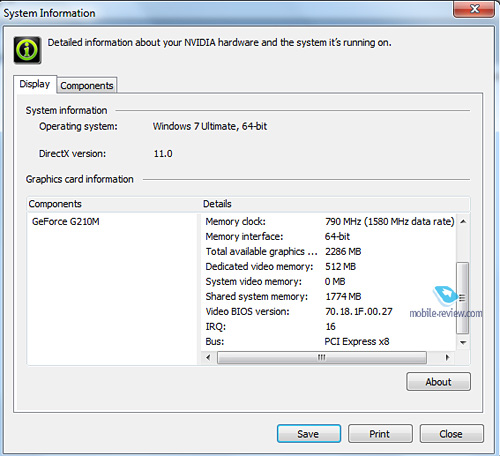Select the Dedicated video memory row
This screenshot has height=456, width=500.
[x=329, y=267]
